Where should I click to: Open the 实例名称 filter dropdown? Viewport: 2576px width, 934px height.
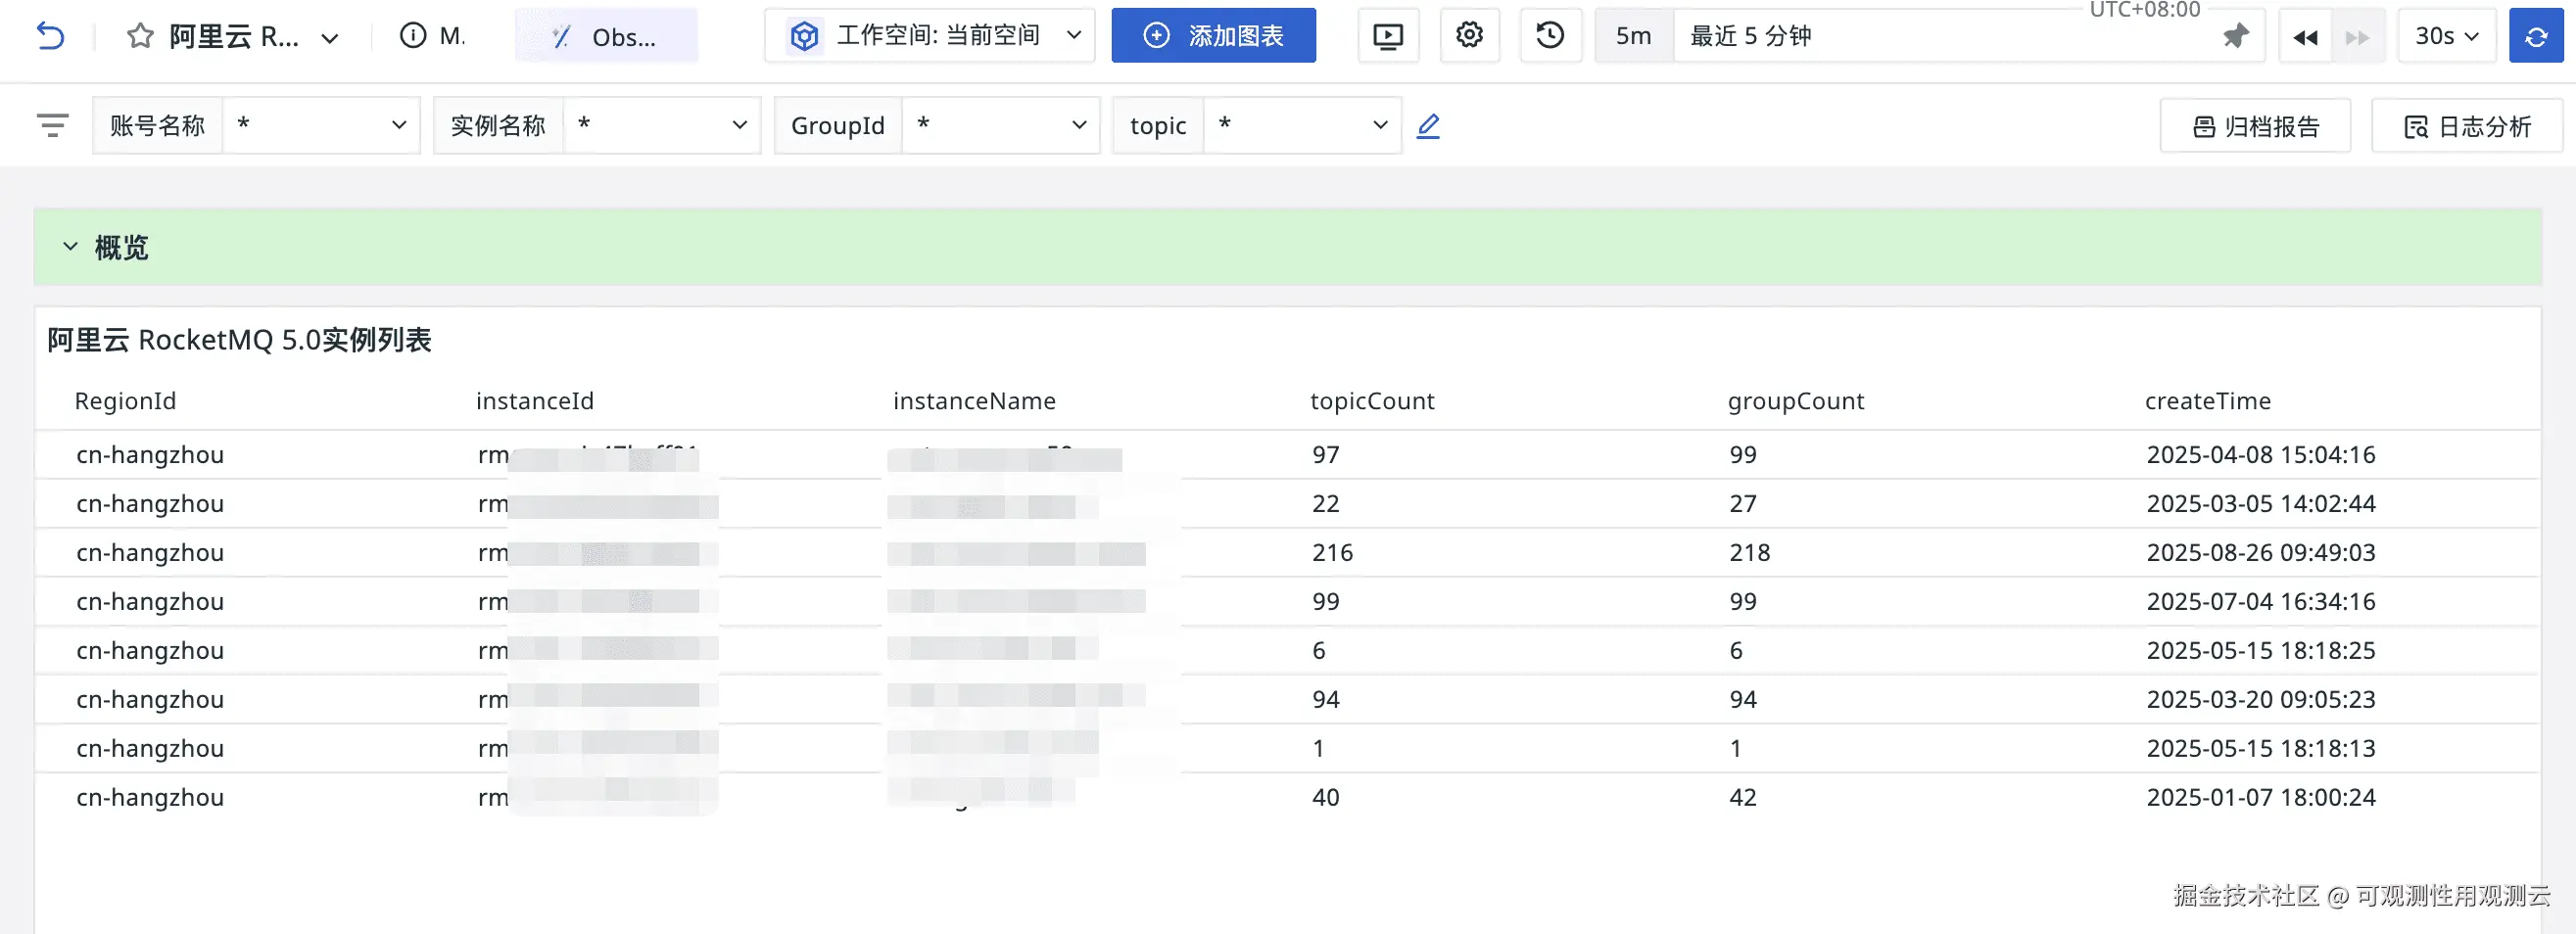[x=661, y=126]
